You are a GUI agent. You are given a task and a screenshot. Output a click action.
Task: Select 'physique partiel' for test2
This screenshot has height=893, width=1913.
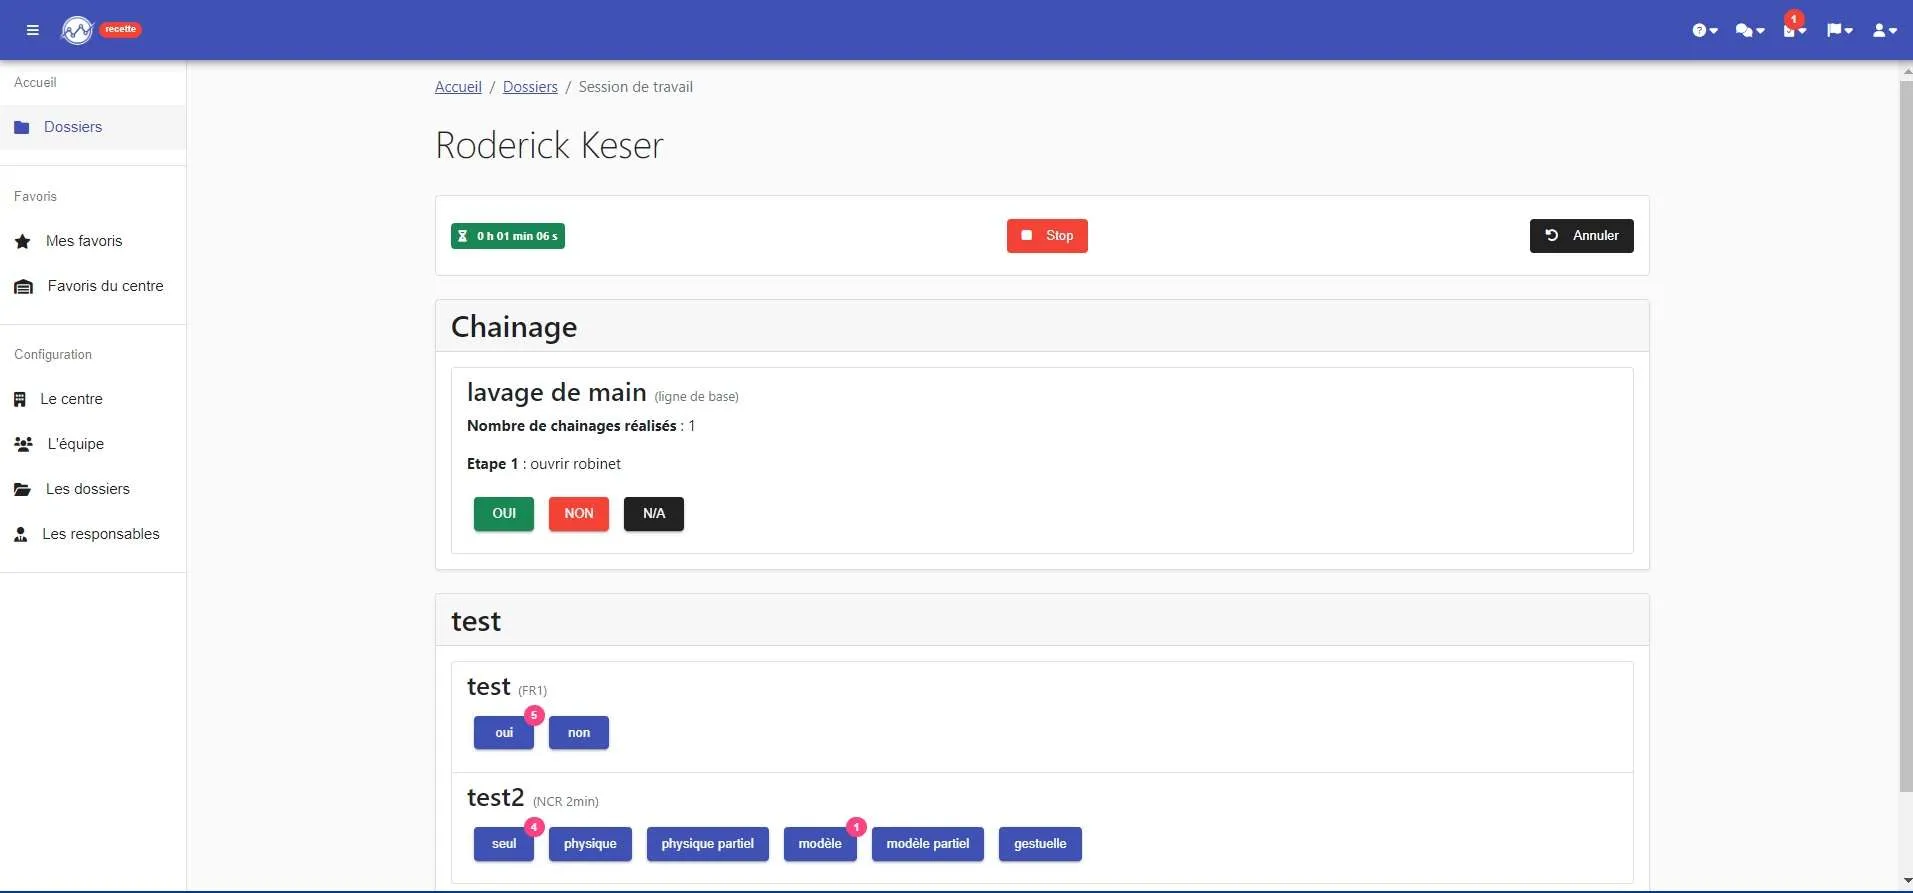[x=707, y=844]
